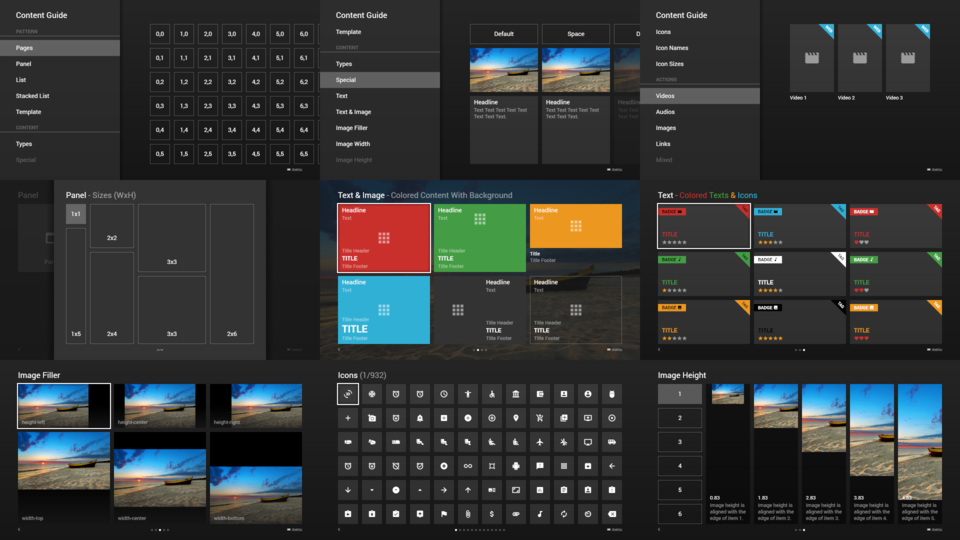Select the wheelchair accessible icon
The width and height of the screenshot is (960, 540).
tap(492, 394)
